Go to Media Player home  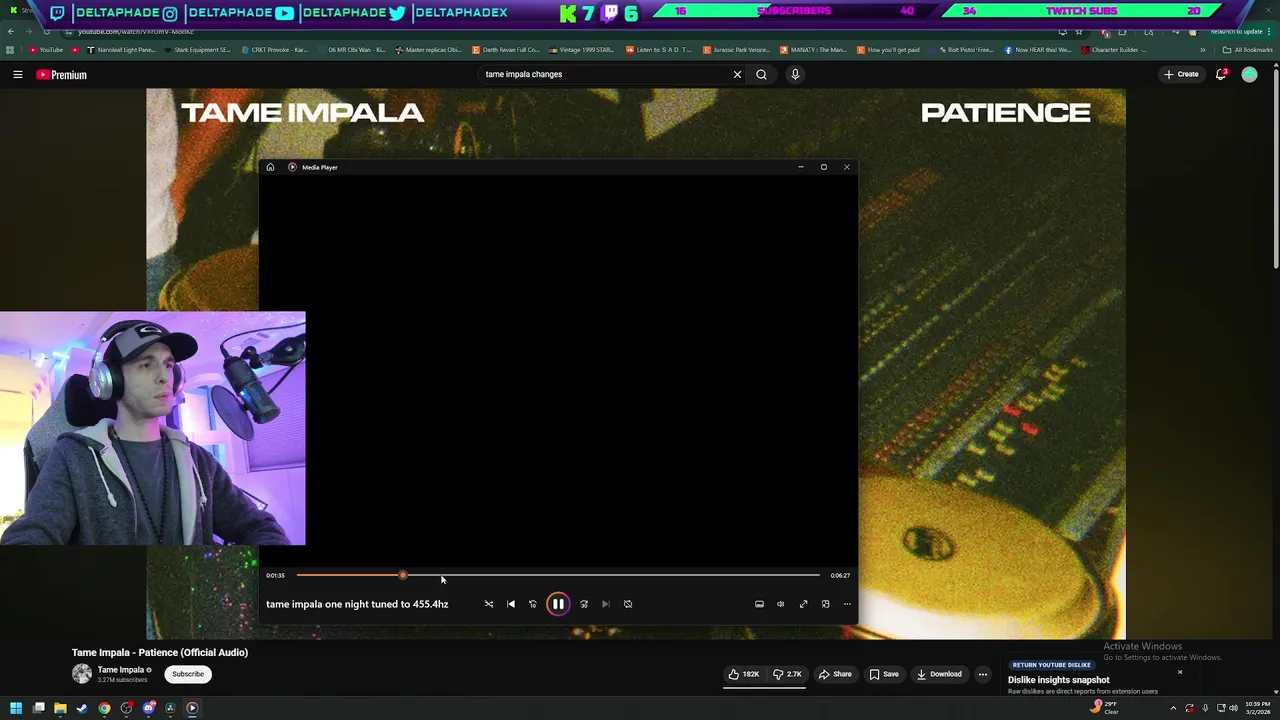(270, 167)
